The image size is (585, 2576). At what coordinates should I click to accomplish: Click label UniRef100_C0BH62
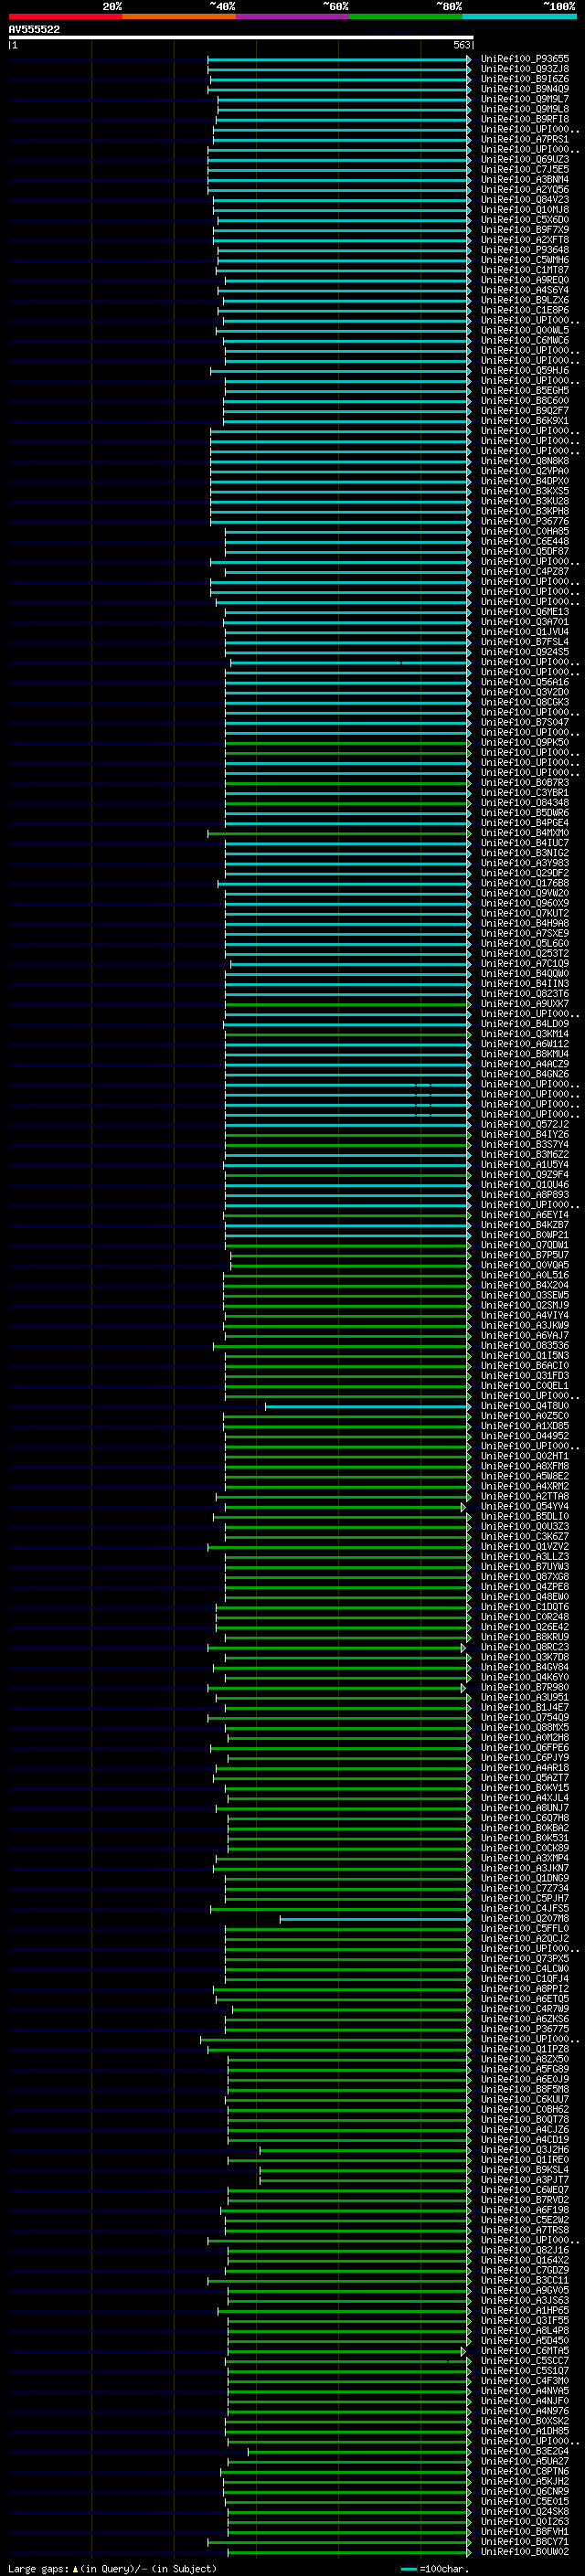(x=525, y=2110)
